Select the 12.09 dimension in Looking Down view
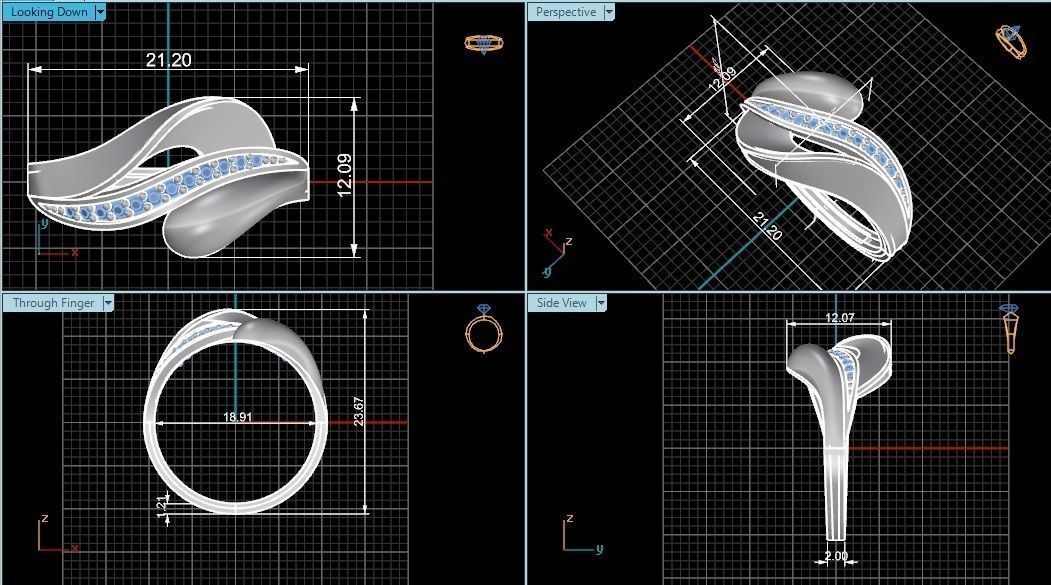The image size is (1051, 585). pos(344,176)
